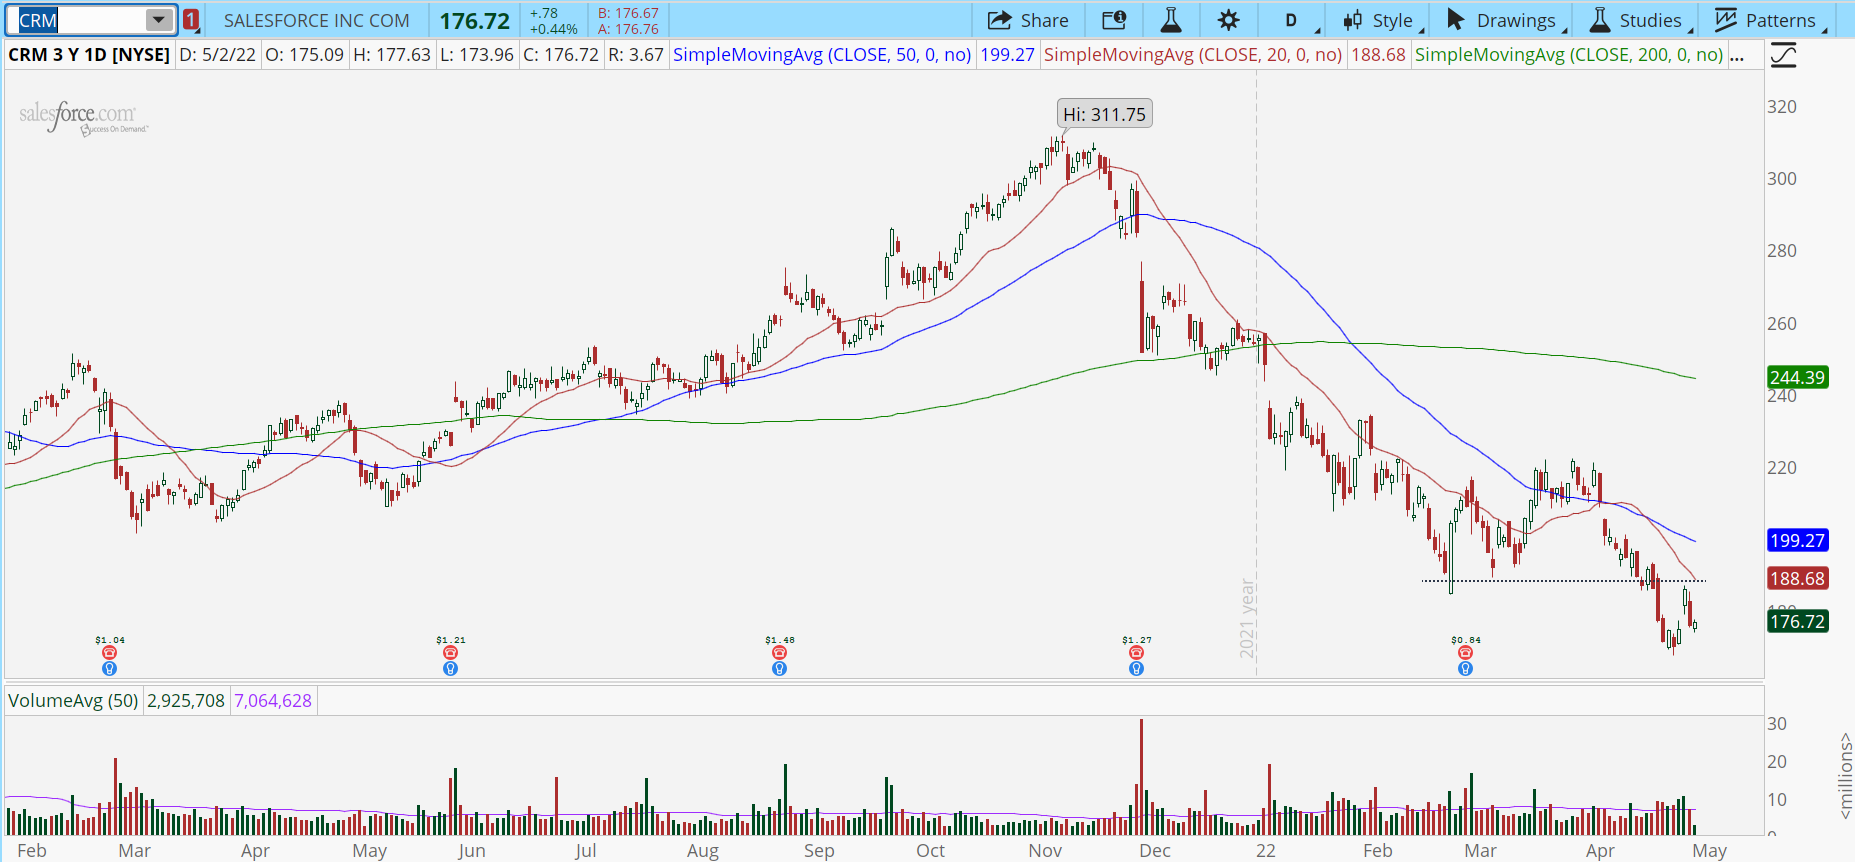Click the R: 3.67 range value
Viewport: 1855px width, 862px height.
pyautogui.click(x=636, y=55)
